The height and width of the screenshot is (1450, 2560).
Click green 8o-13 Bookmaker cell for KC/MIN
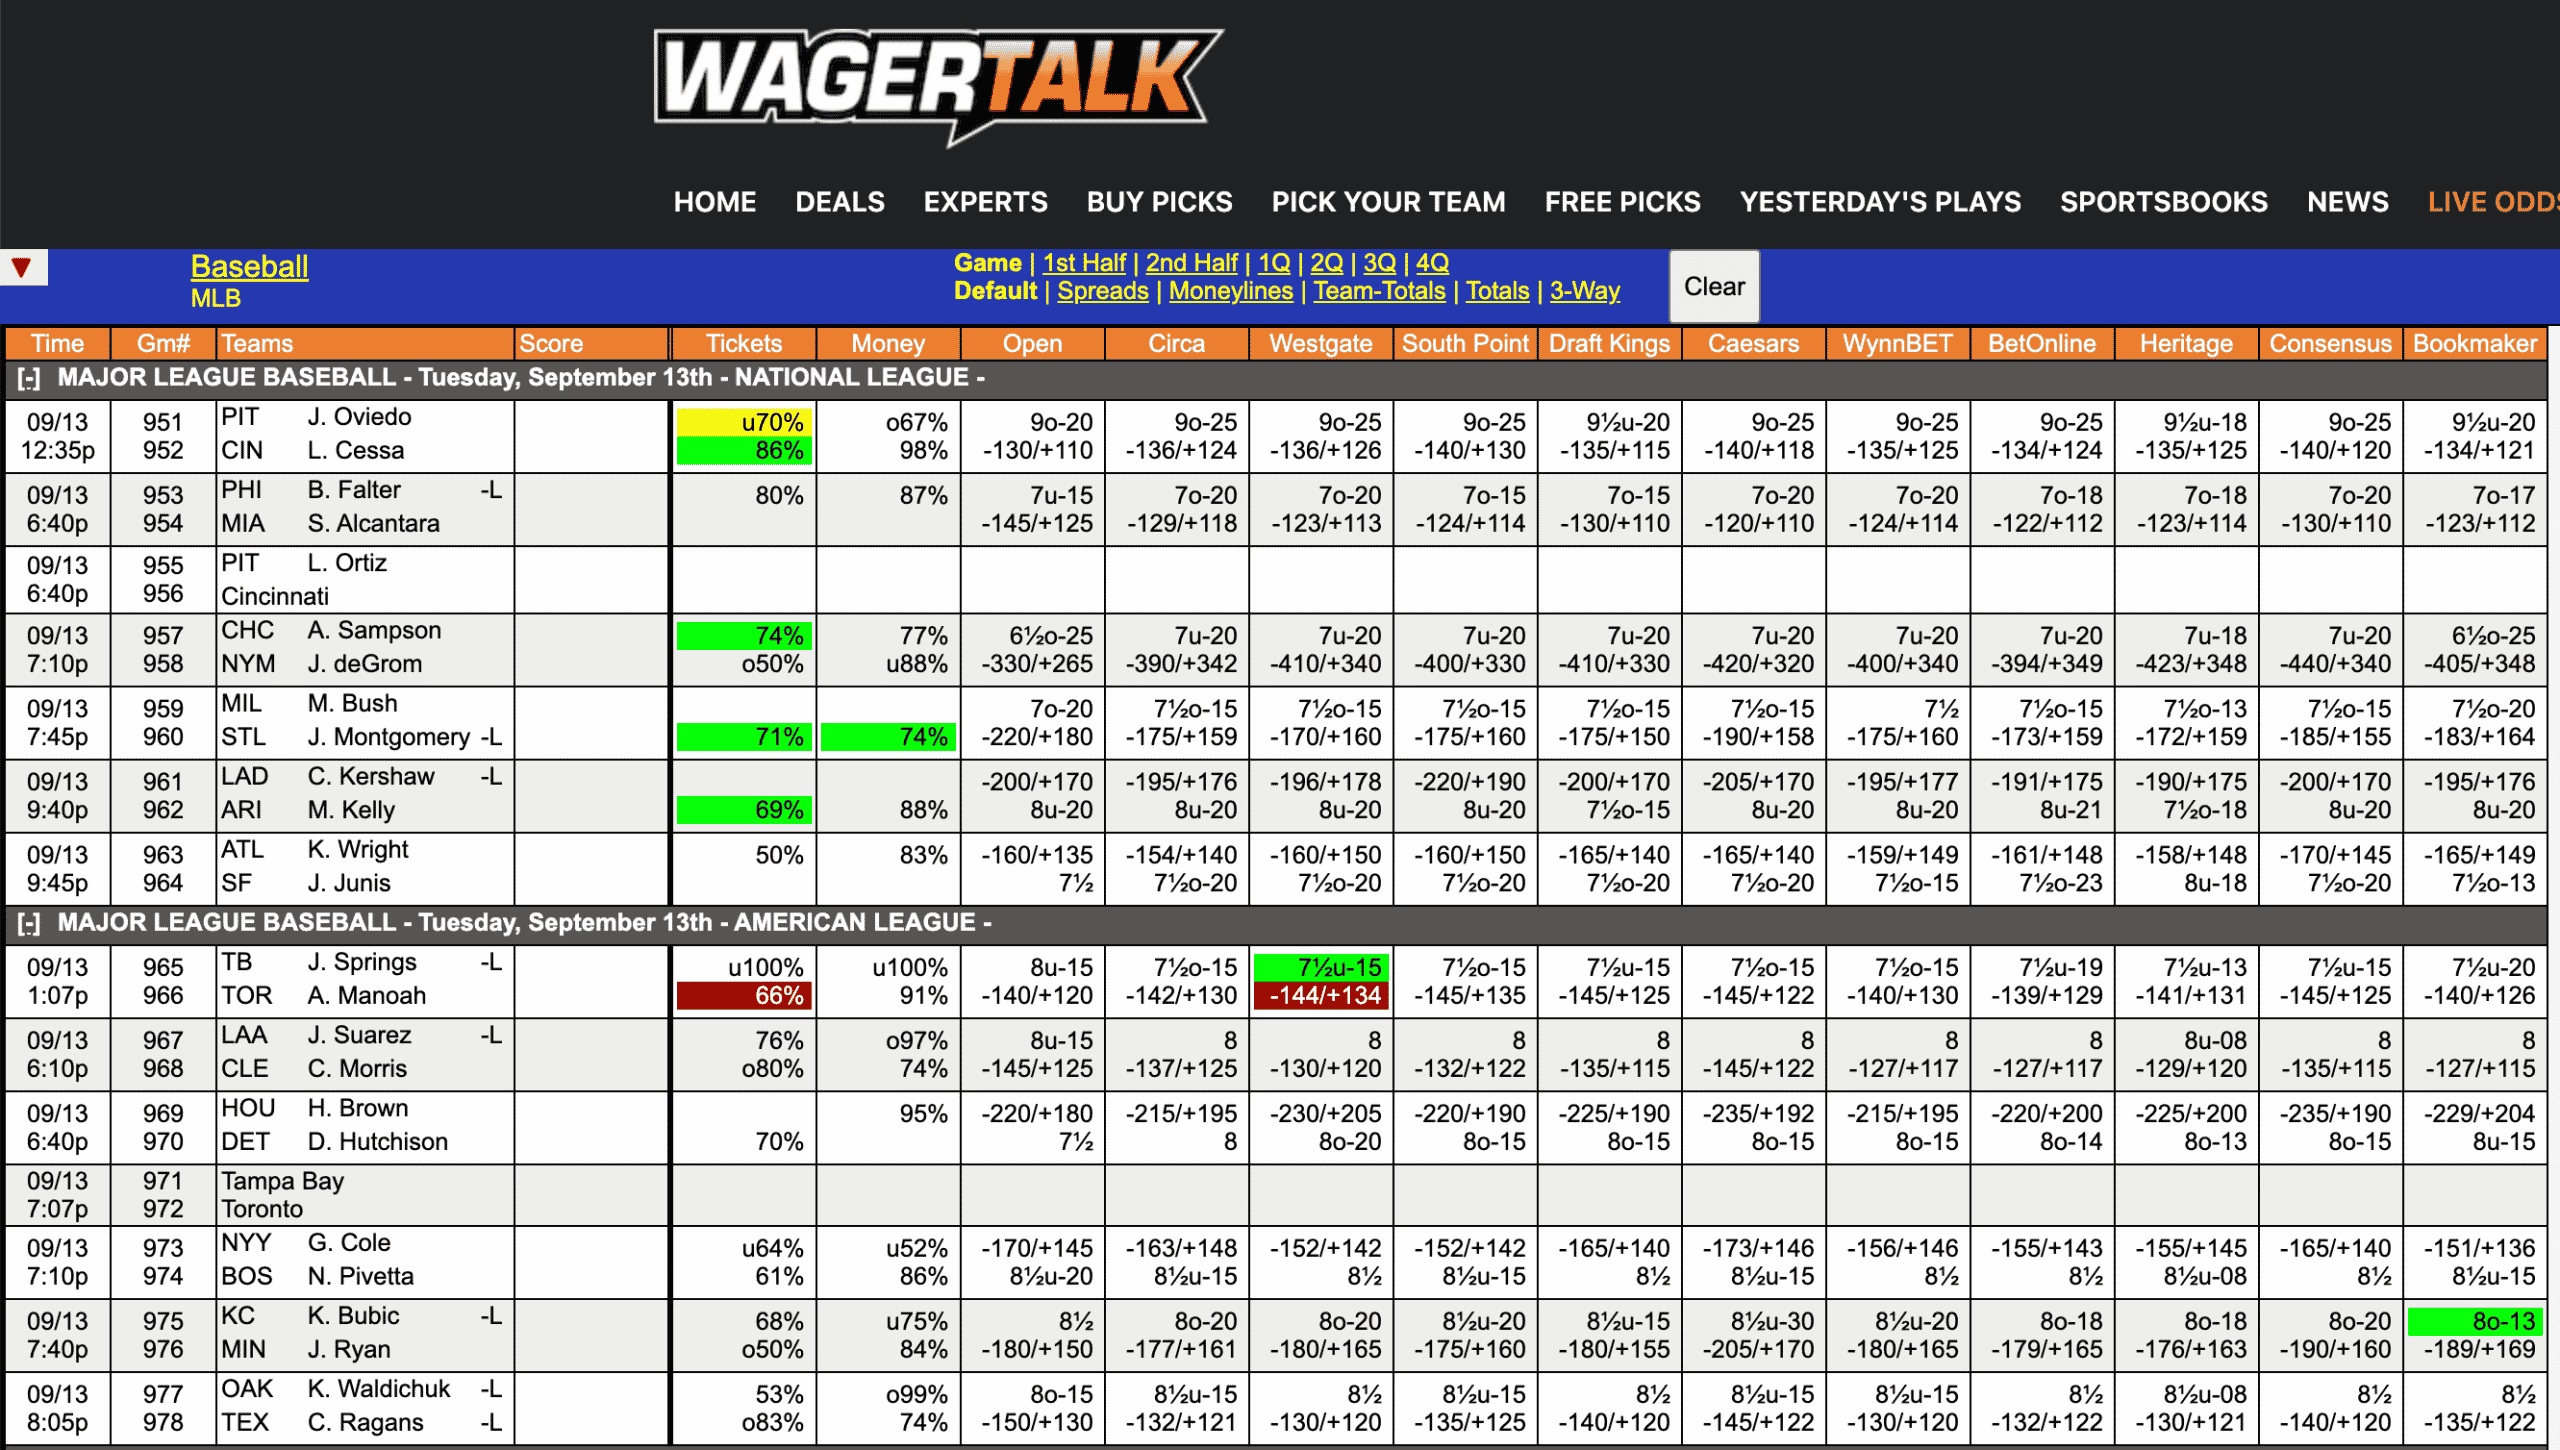point(2474,1322)
